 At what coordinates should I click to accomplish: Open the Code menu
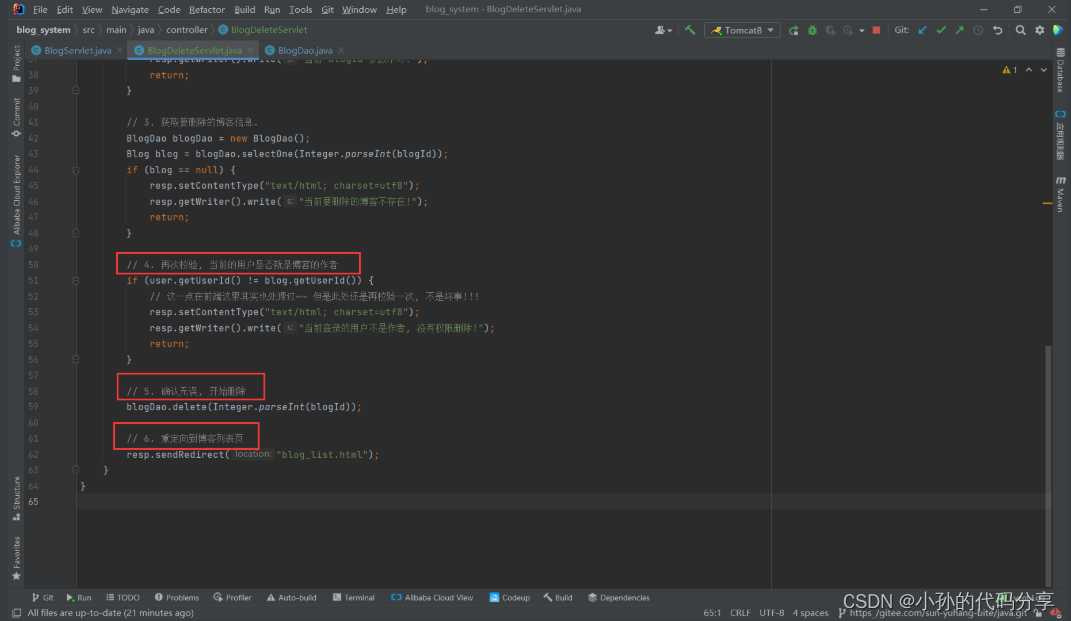pyautogui.click(x=169, y=10)
